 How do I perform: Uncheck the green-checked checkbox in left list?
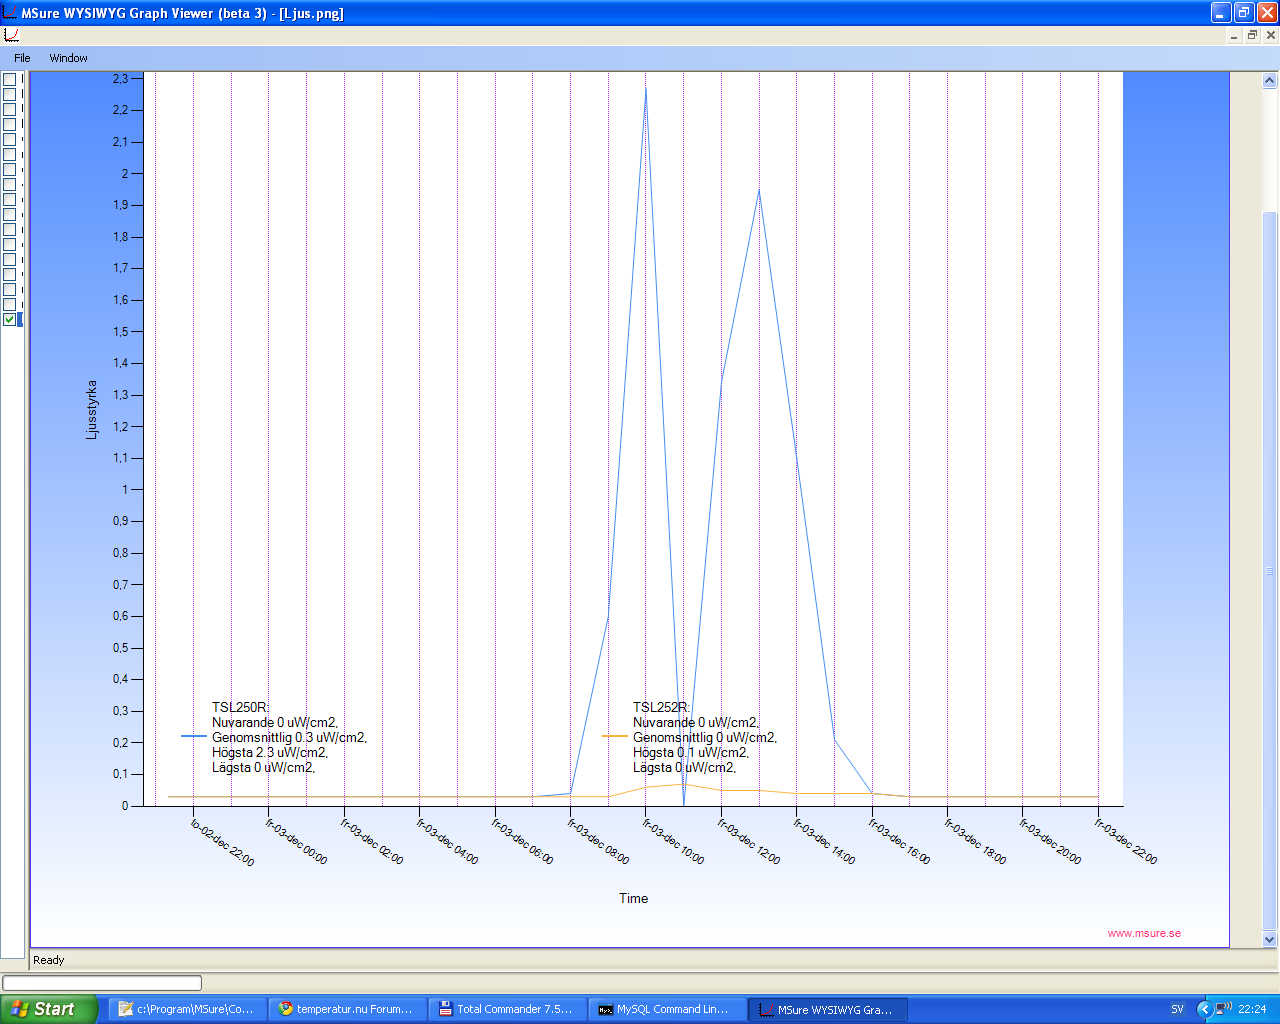[x=9, y=320]
